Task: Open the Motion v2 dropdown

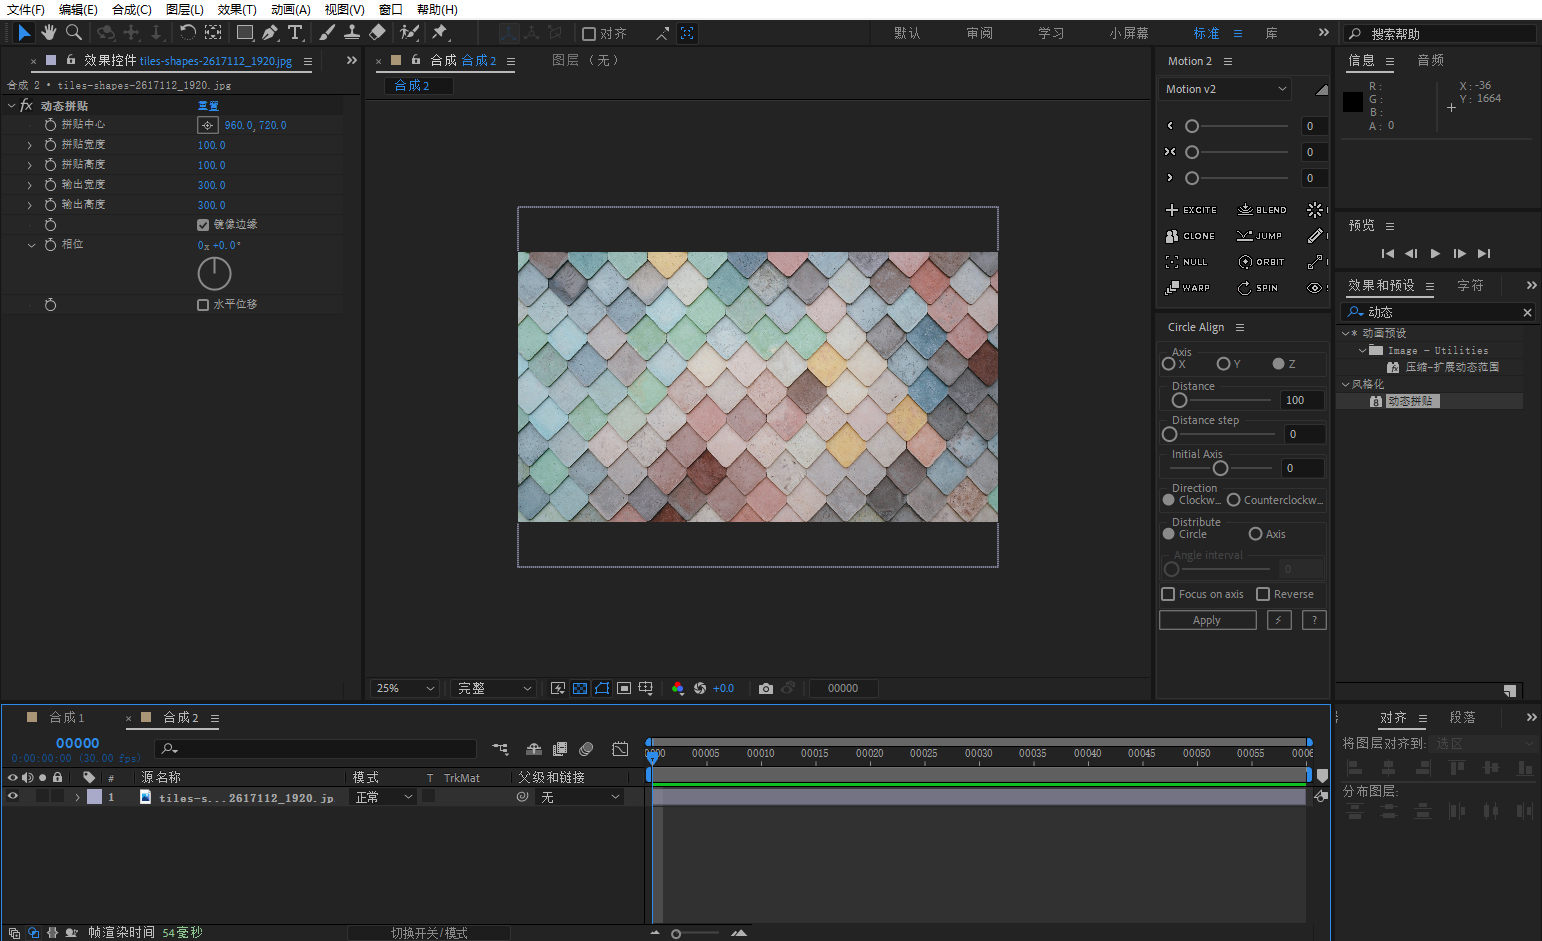Action: click(x=1225, y=89)
